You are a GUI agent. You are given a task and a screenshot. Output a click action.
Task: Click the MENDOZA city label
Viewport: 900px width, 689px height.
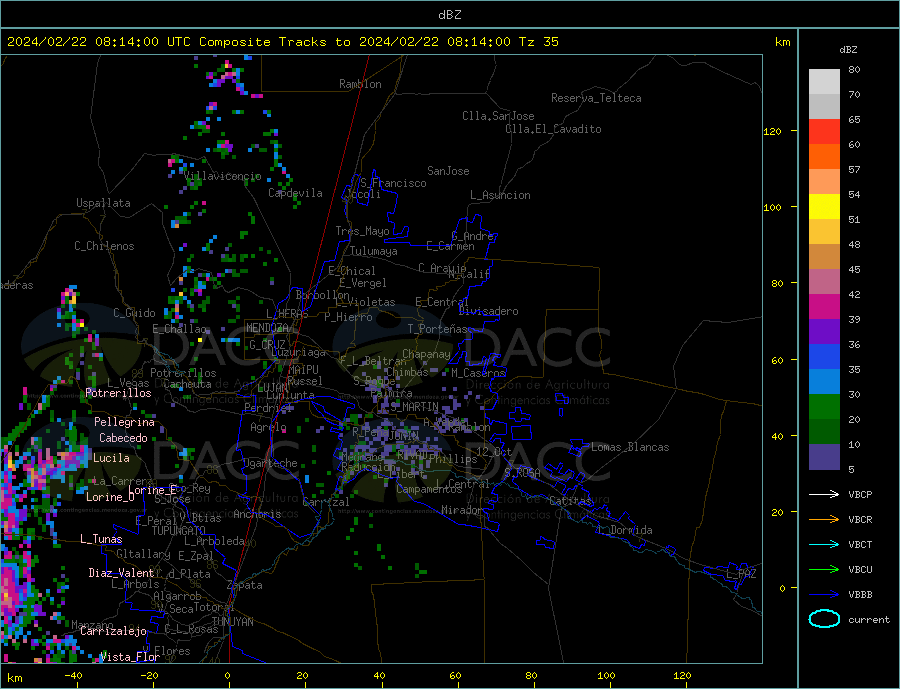point(267,328)
